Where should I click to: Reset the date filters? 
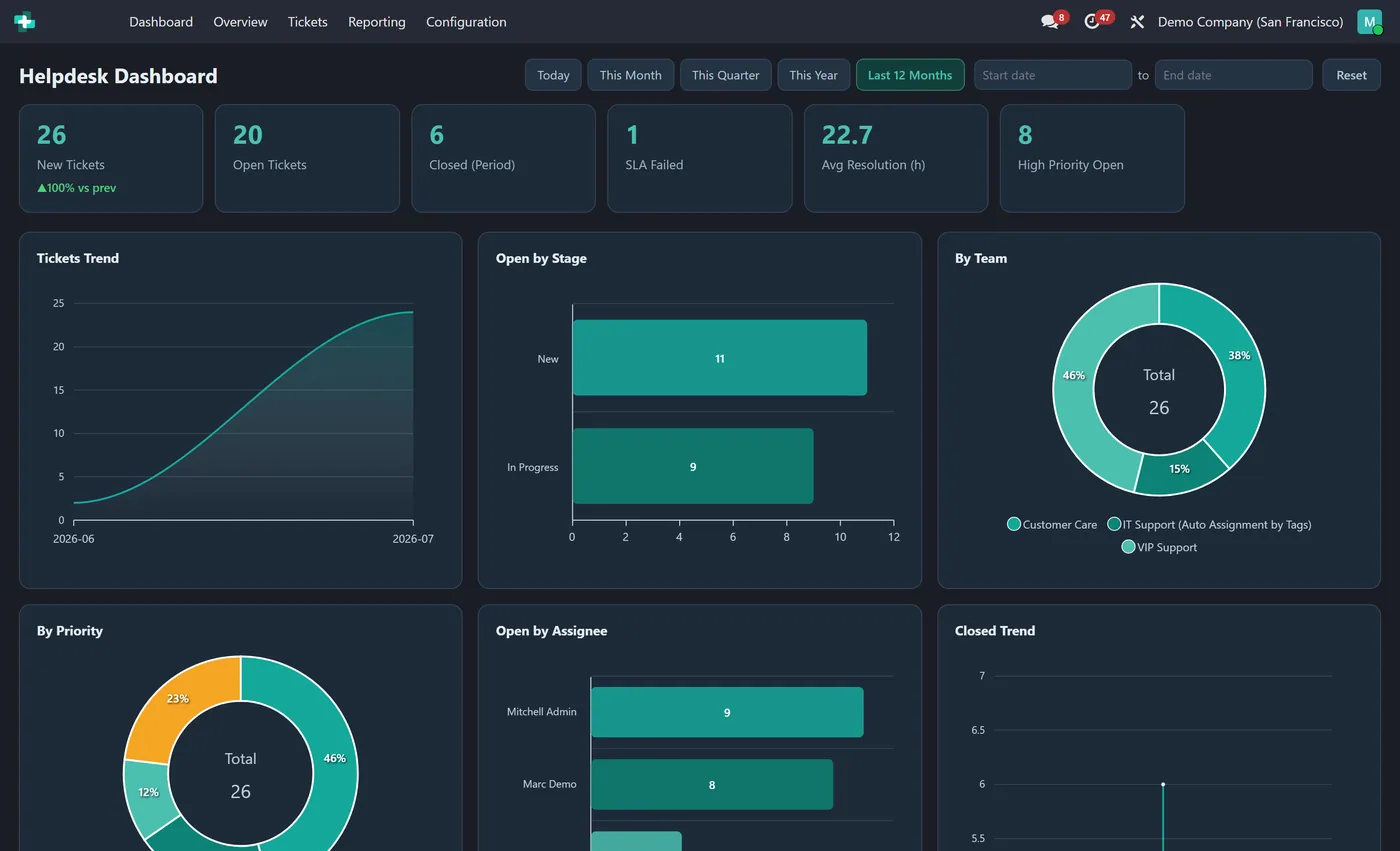coord(1351,75)
